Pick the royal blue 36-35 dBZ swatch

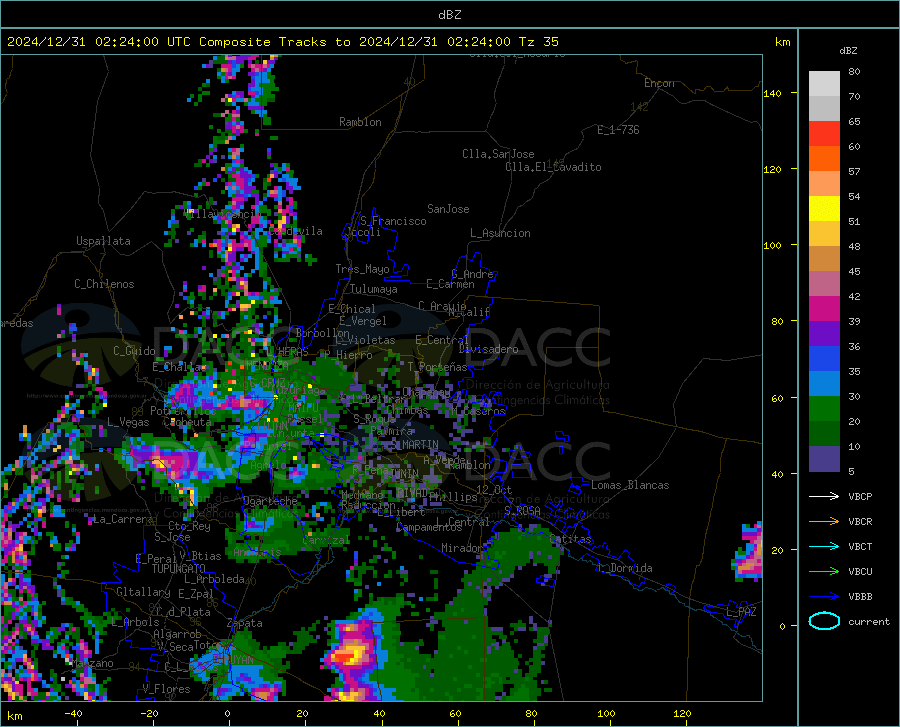pos(824,359)
